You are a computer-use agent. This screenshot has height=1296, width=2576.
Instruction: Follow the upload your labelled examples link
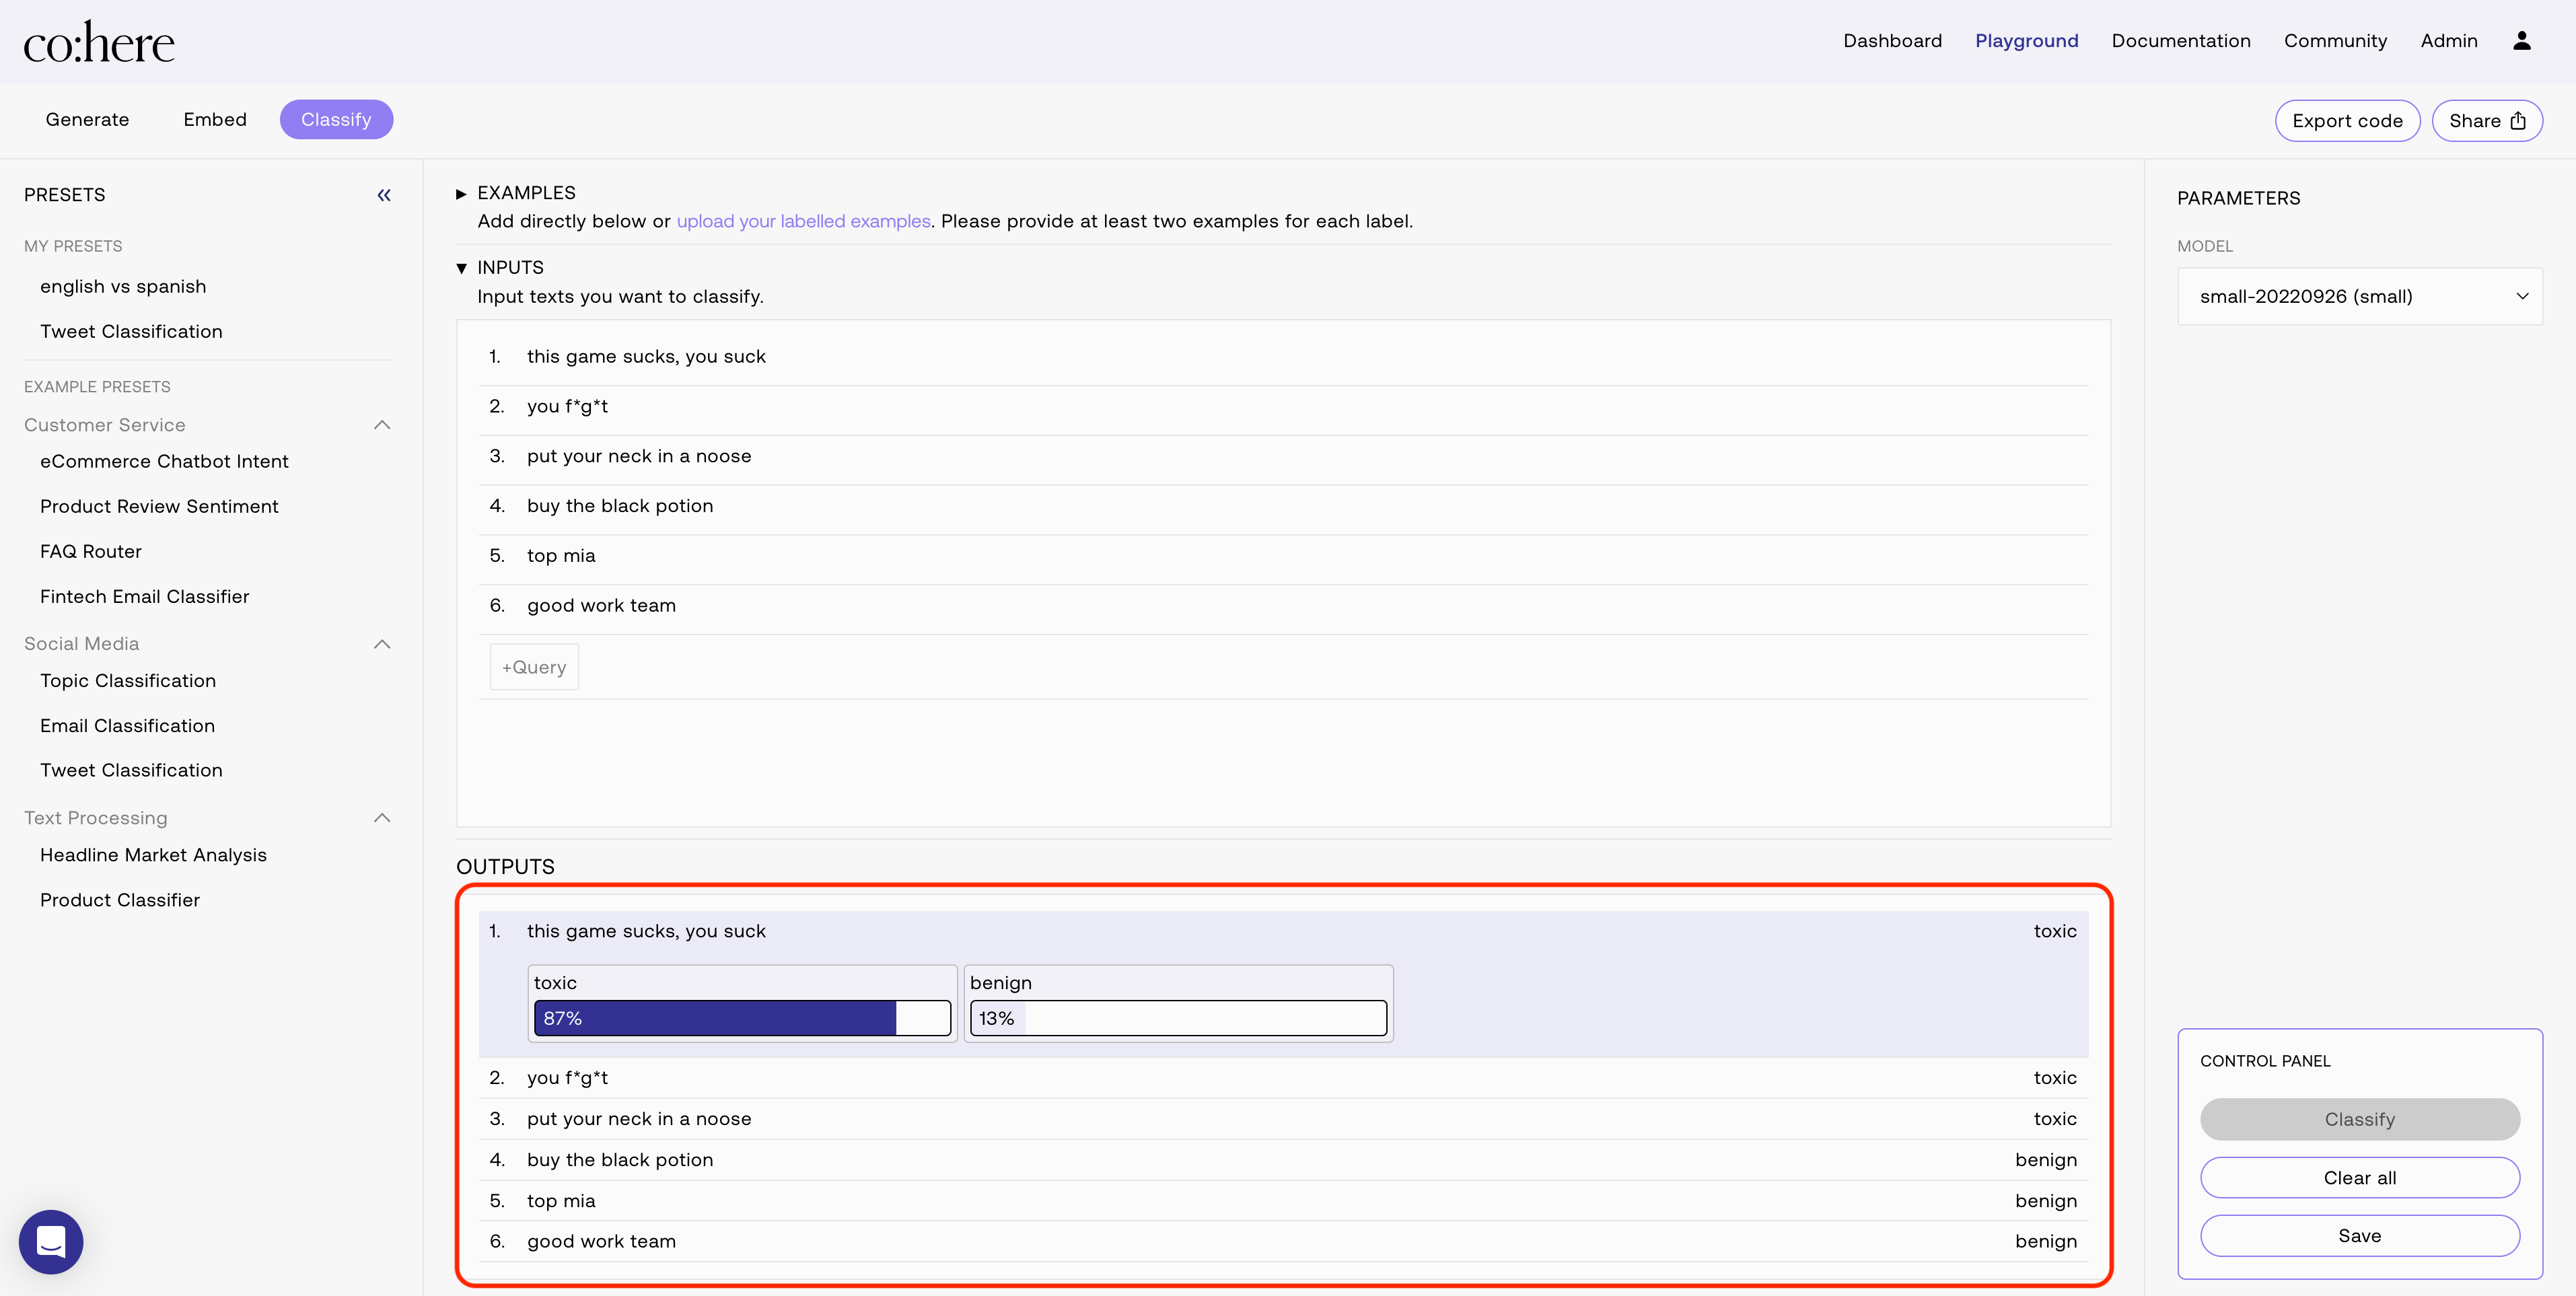pyautogui.click(x=803, y=222)
